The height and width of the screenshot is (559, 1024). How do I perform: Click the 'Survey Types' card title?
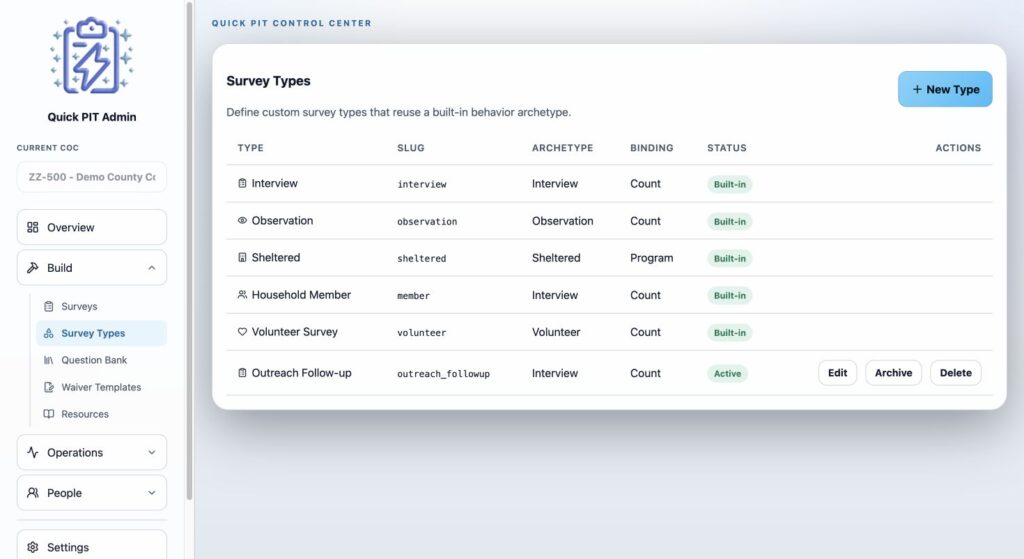click(268, 81)
